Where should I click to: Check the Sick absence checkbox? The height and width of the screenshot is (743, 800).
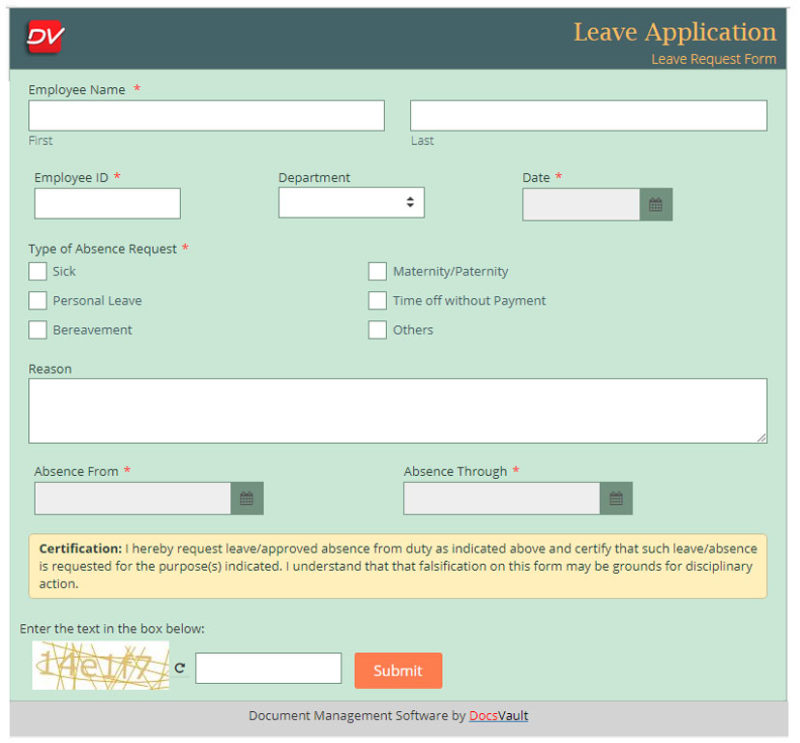click(x=37, y=271)
